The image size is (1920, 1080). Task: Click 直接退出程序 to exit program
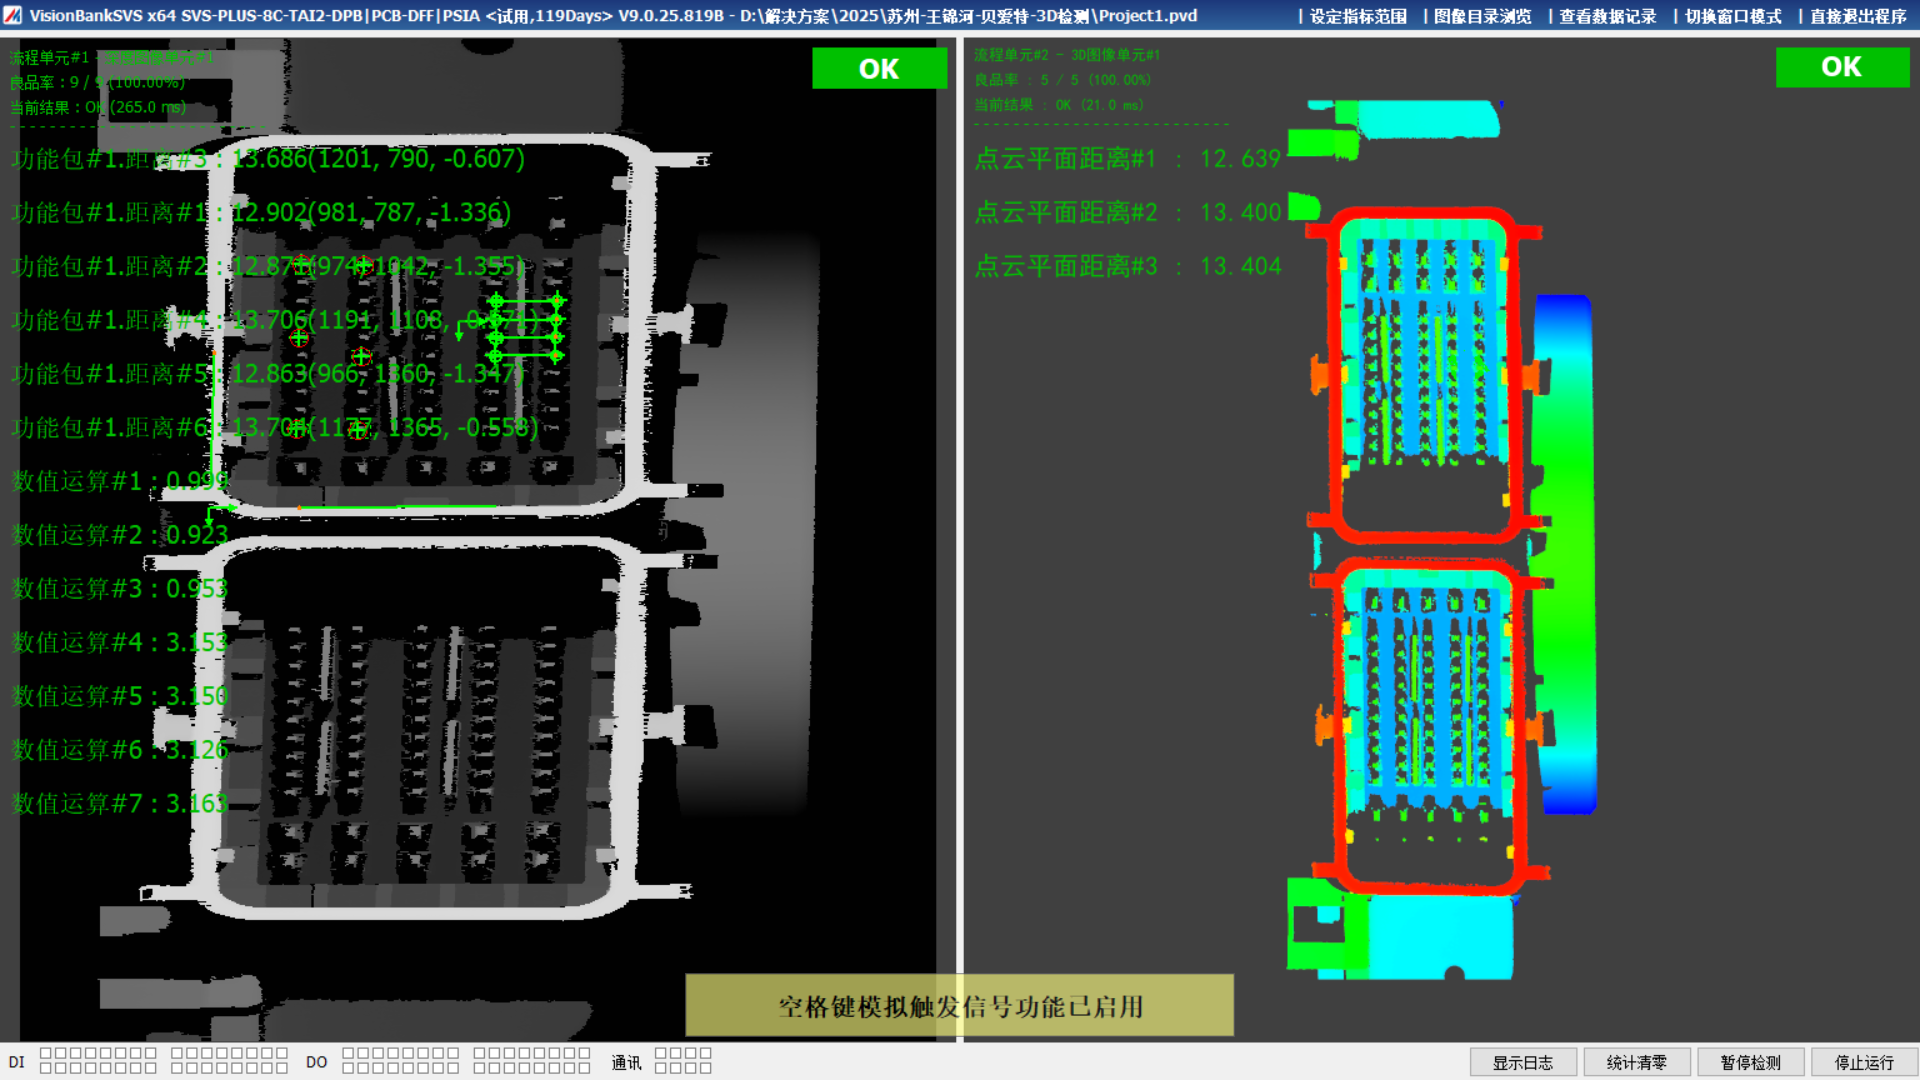click(x=1857, y=16)
